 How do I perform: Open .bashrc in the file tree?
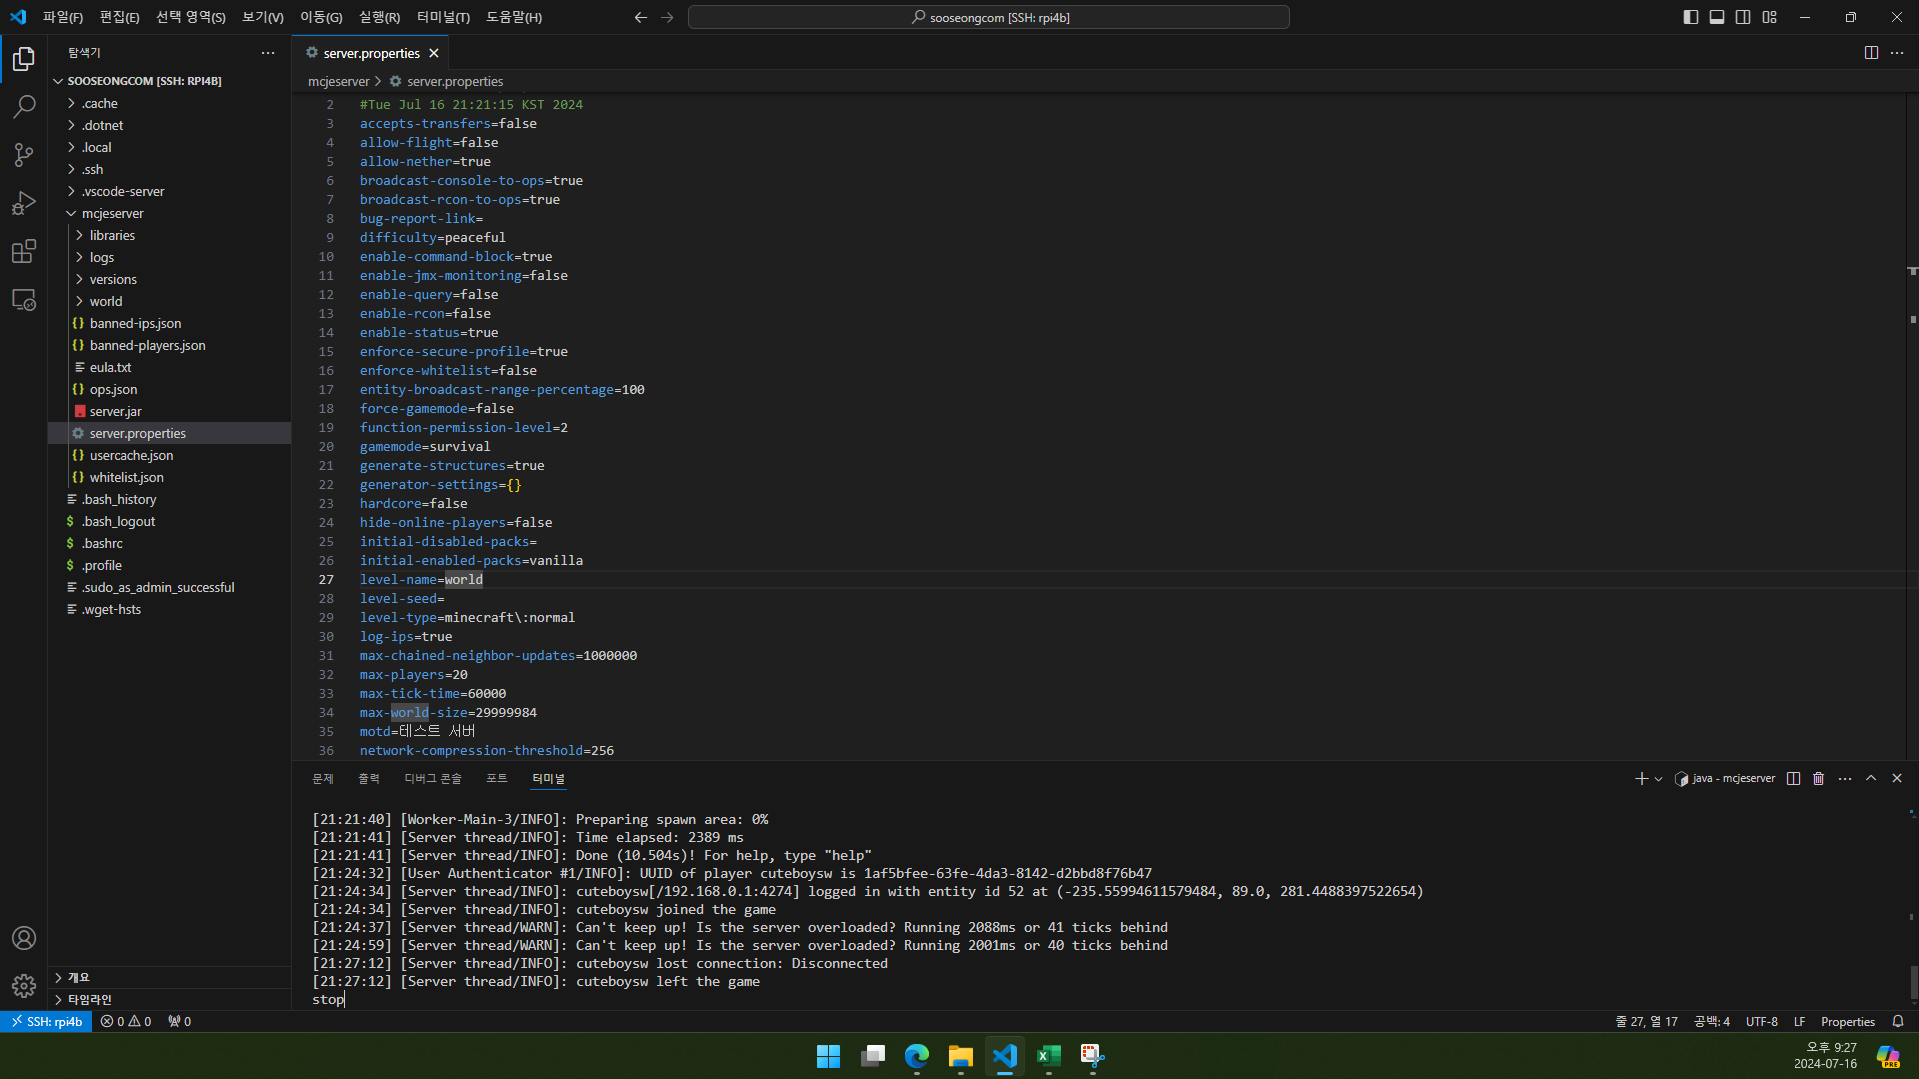point(170,543)
